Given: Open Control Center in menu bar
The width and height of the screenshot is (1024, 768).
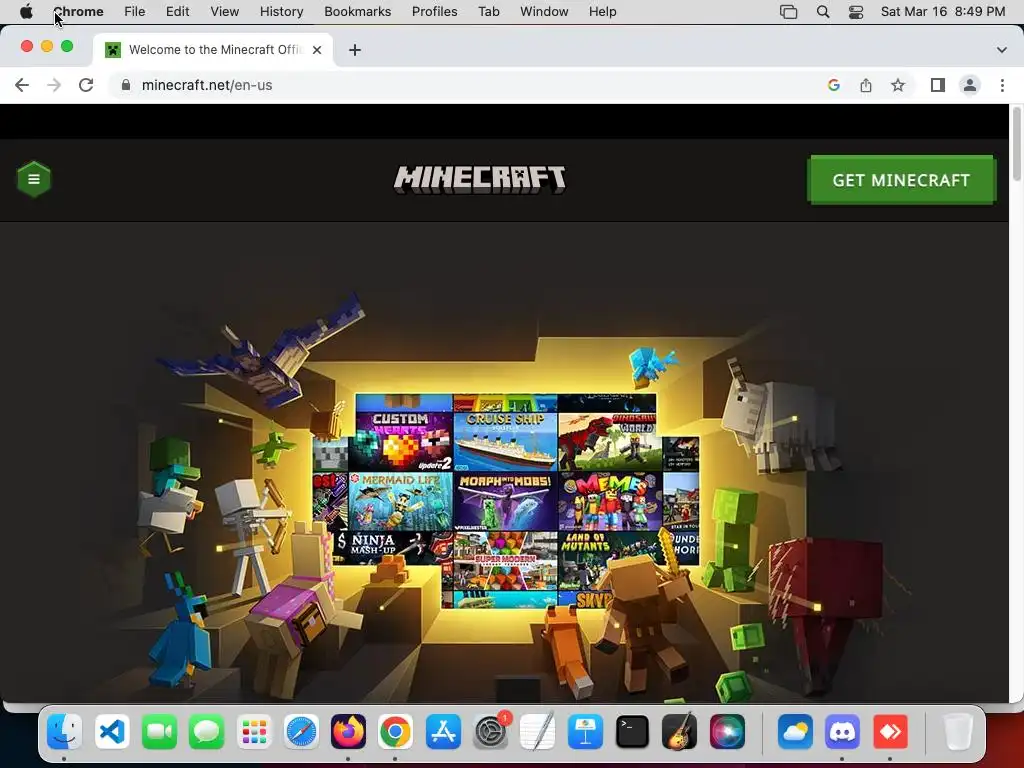Looking at the screenshot, I should 856,12.
